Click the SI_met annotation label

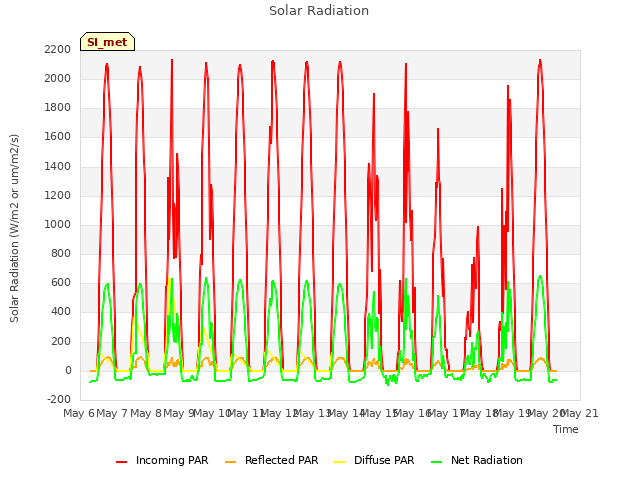click(107, 42)
